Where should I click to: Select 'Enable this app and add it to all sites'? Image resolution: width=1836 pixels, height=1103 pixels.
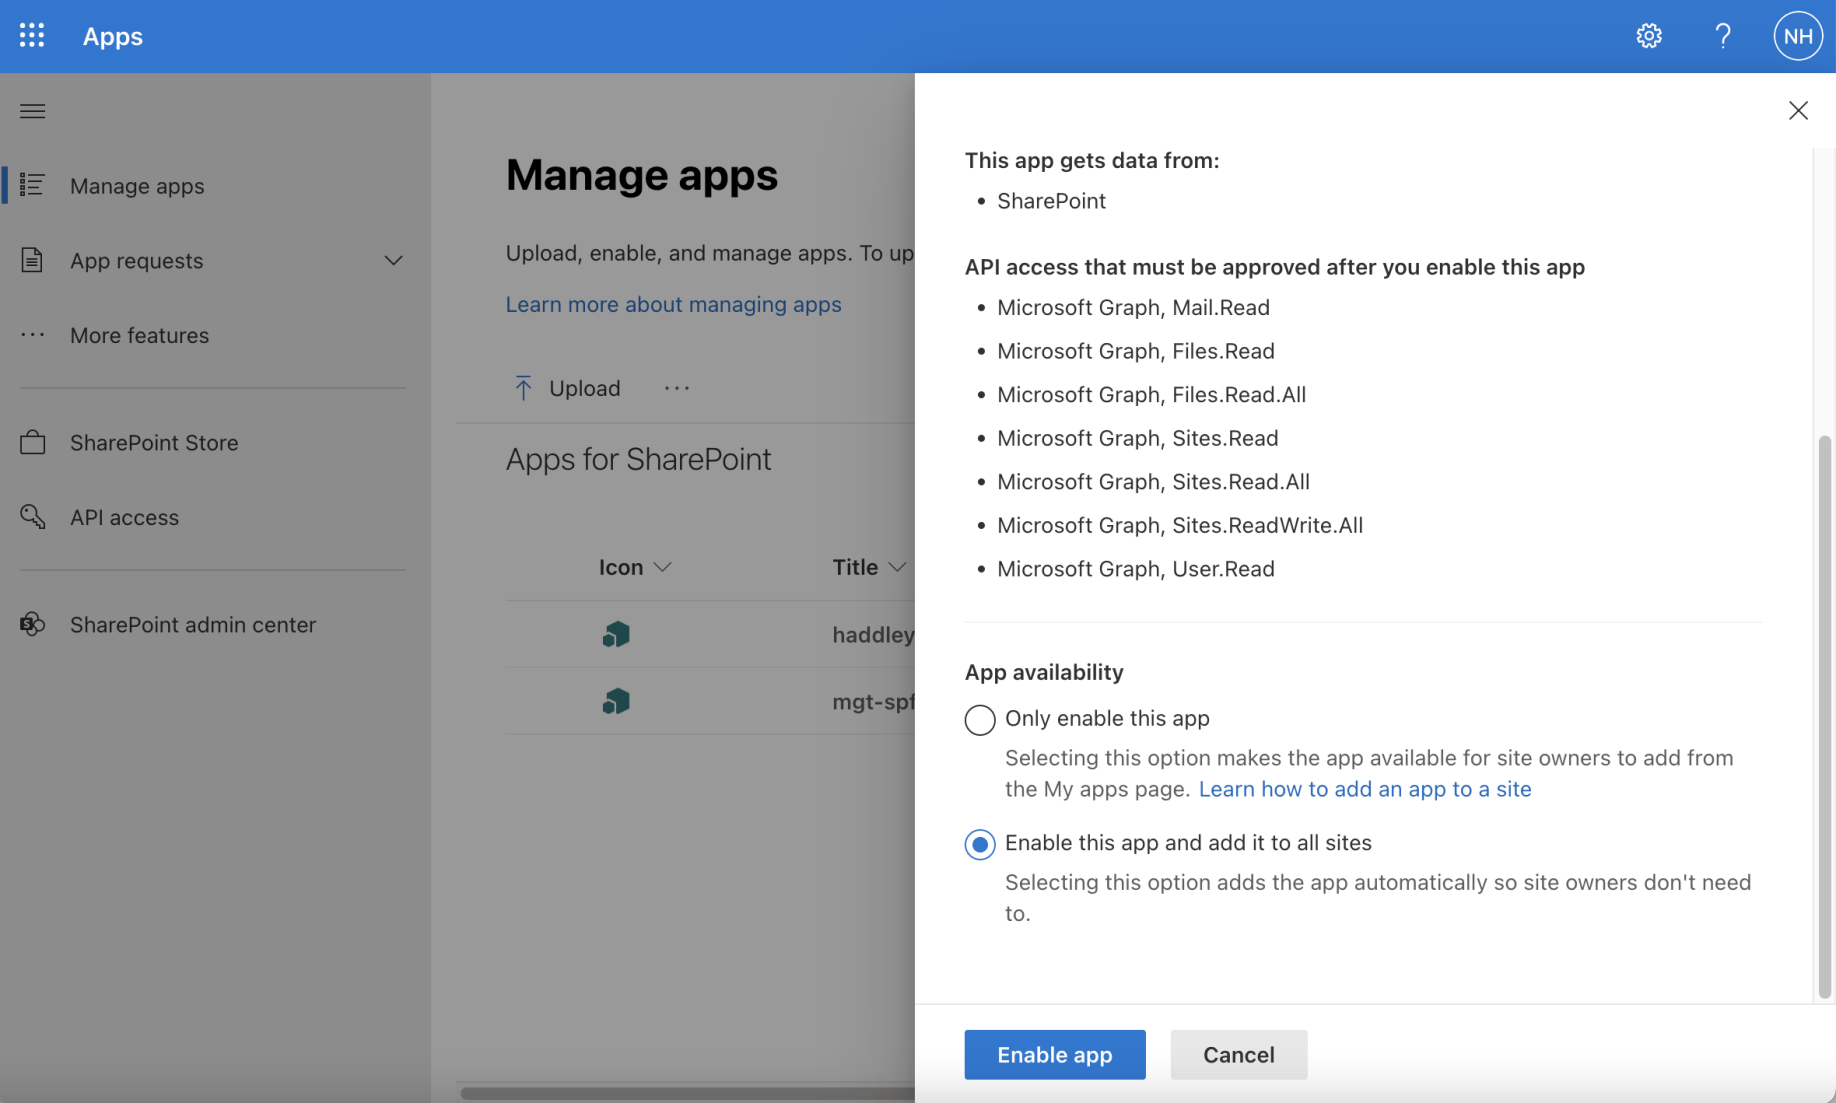coord(980,844)
